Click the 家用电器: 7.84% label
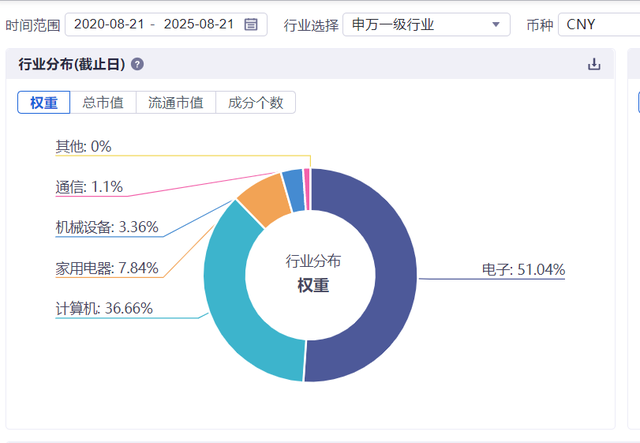The image size is (640, 443). (107, 268)
